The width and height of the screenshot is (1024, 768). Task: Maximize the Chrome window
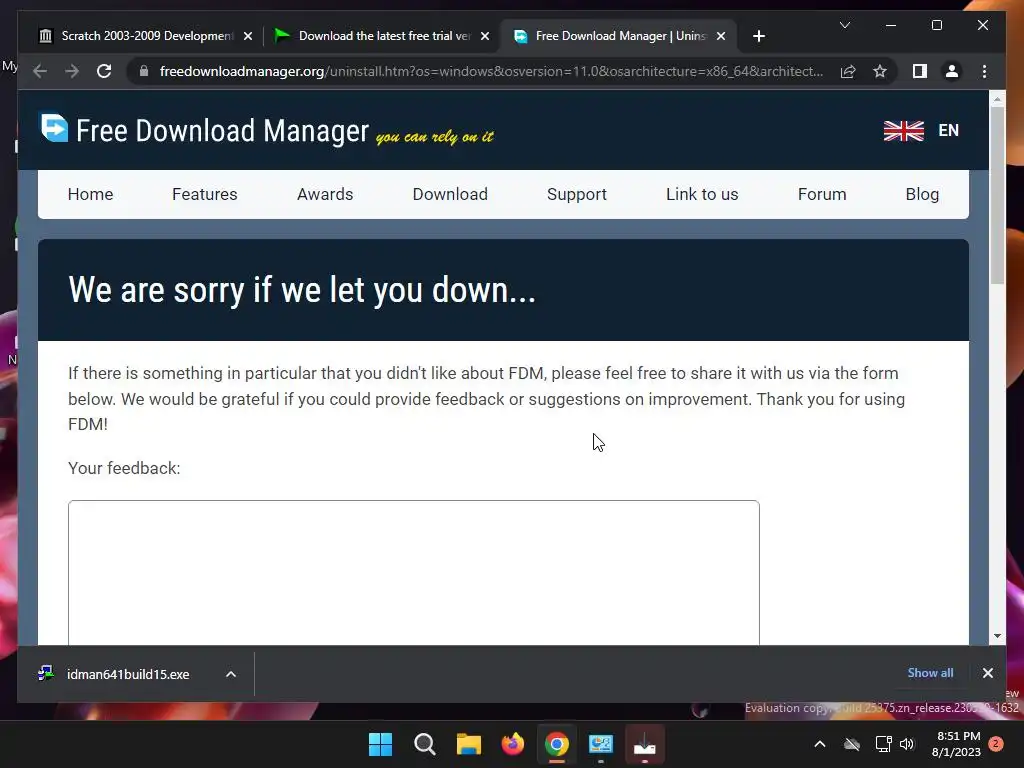click(x=936, y=25)
